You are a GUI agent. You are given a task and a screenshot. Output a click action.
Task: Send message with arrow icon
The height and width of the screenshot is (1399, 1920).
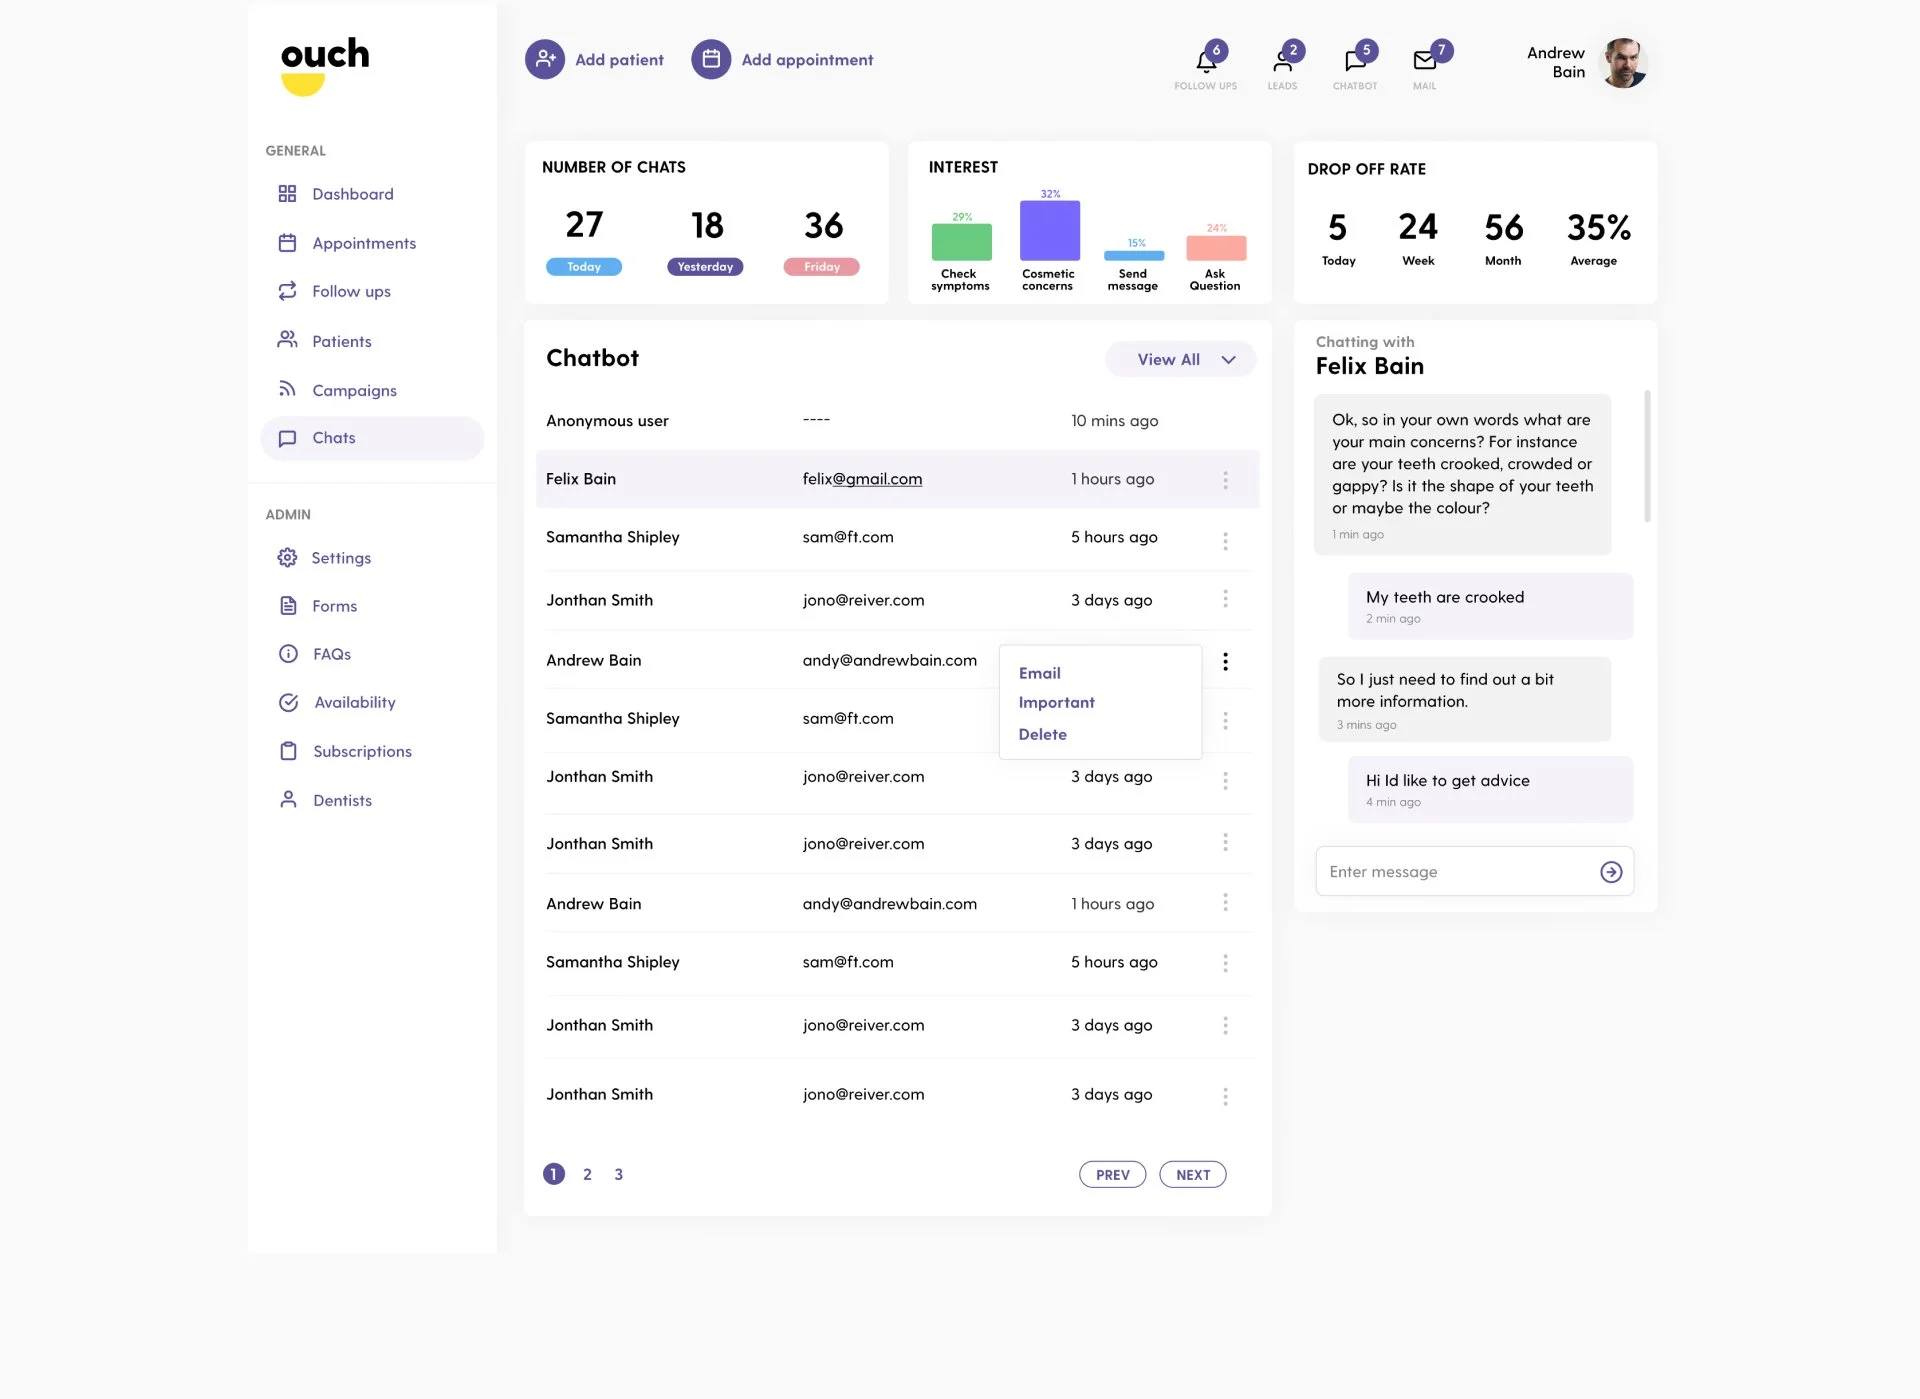[1611, 872]
